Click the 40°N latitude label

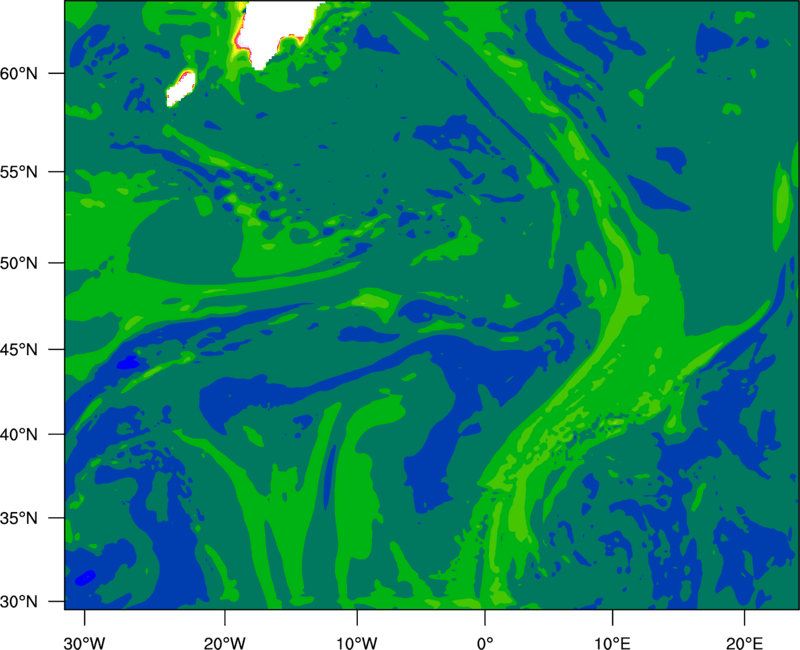tap(19, 435)
